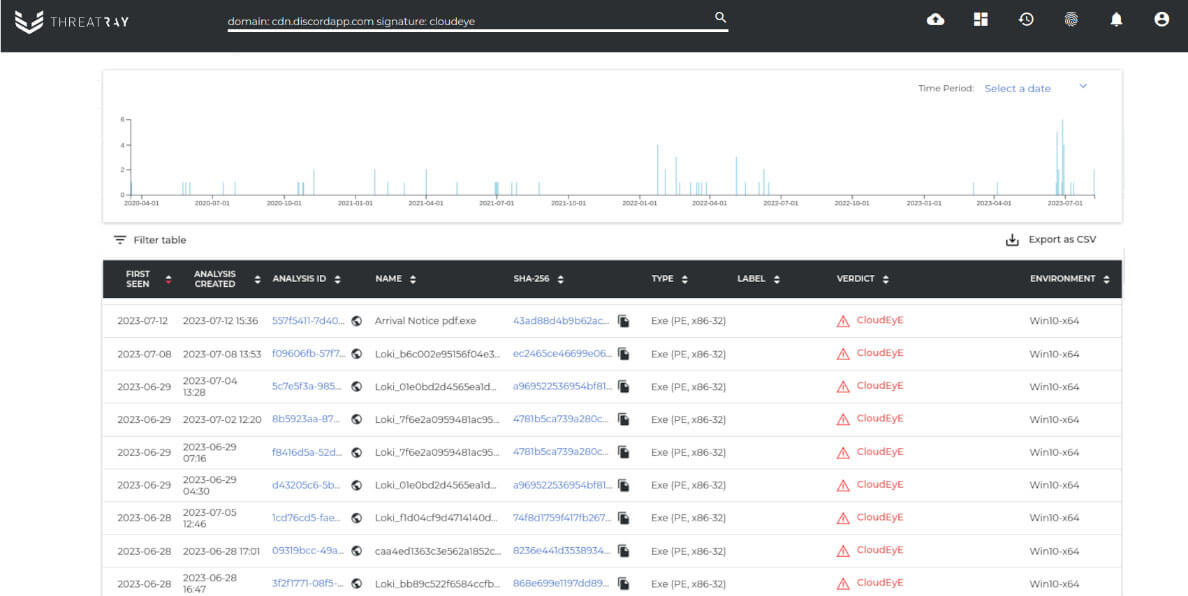Click the Export as CSV download icon
This screenshot has height=596, width=1188.
click(1011, 240)
